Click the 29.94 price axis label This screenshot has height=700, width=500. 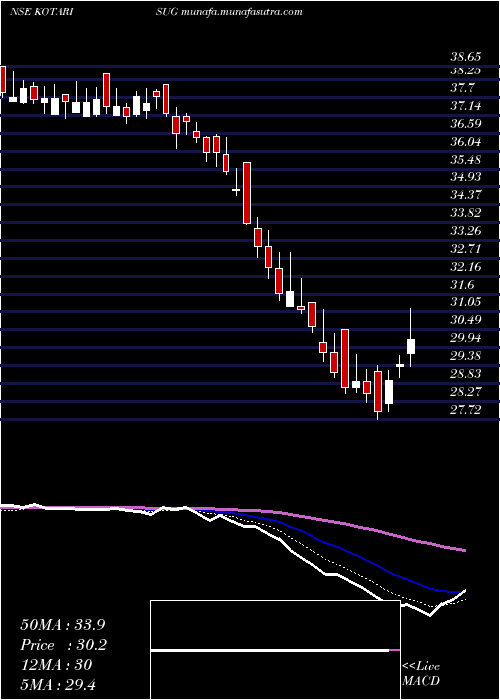click(467, 338)
